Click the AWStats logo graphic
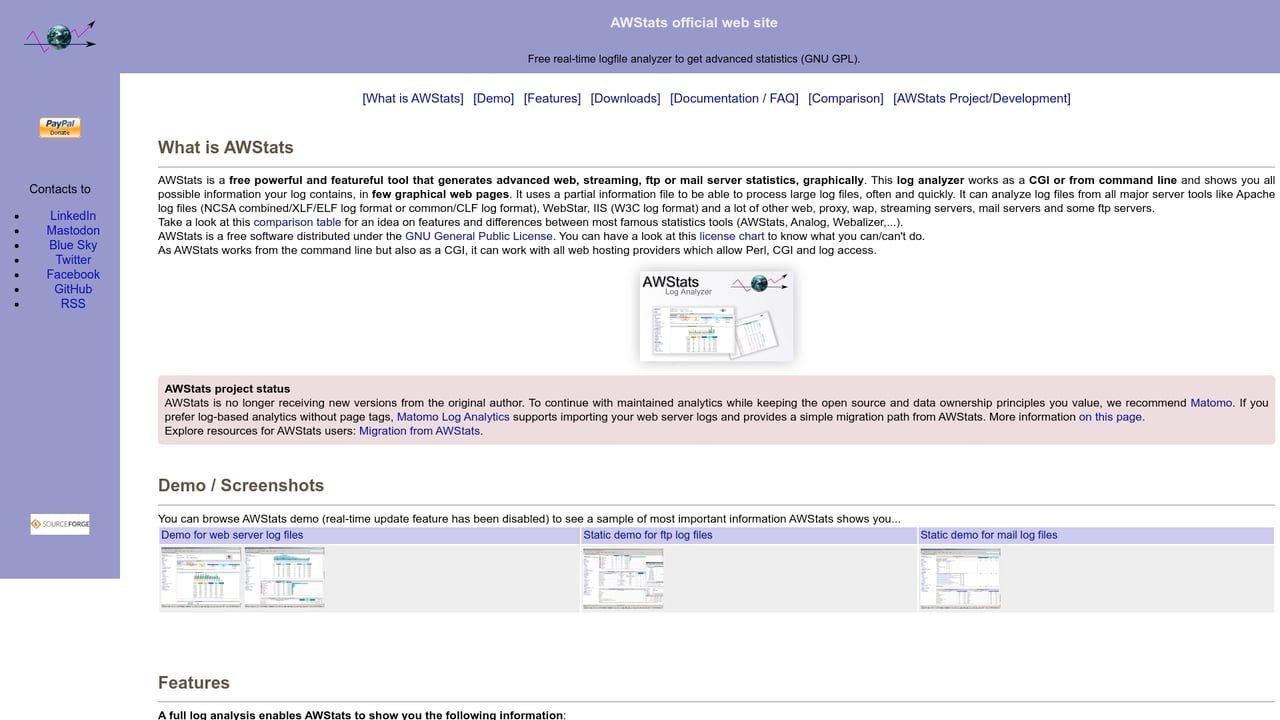 tap(59, 33)
